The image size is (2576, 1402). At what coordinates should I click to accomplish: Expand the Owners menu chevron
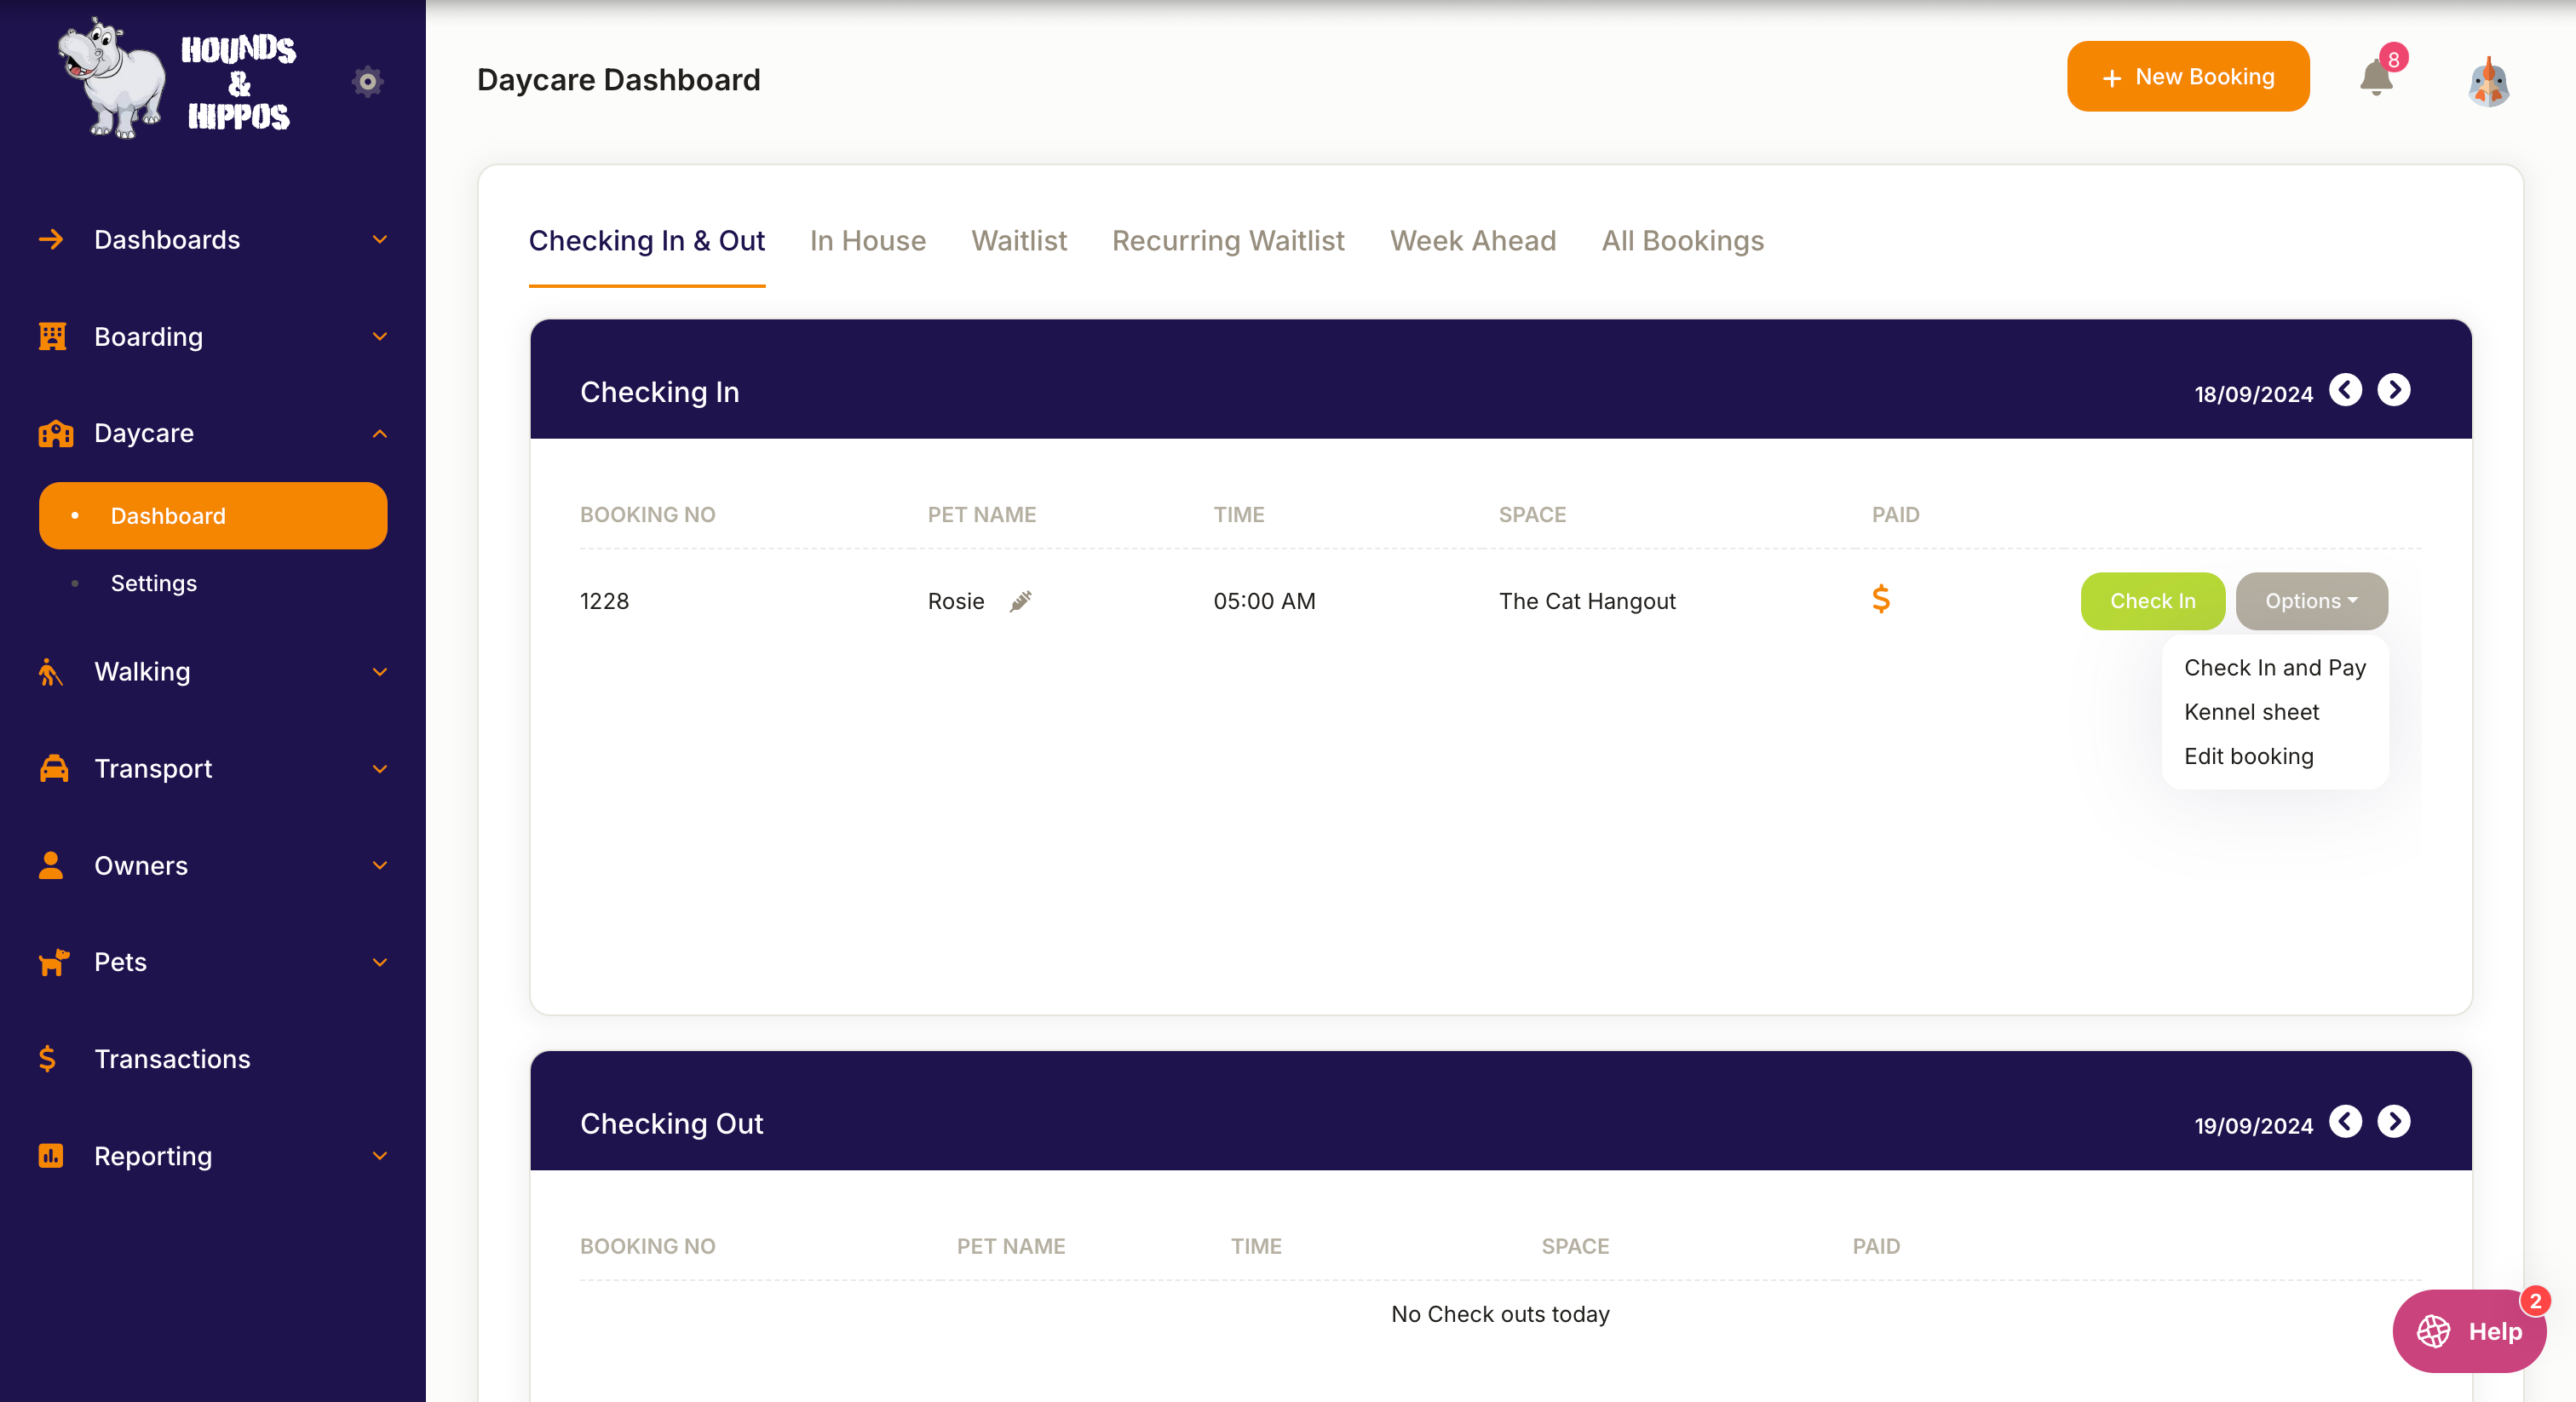tap(380, 866)
